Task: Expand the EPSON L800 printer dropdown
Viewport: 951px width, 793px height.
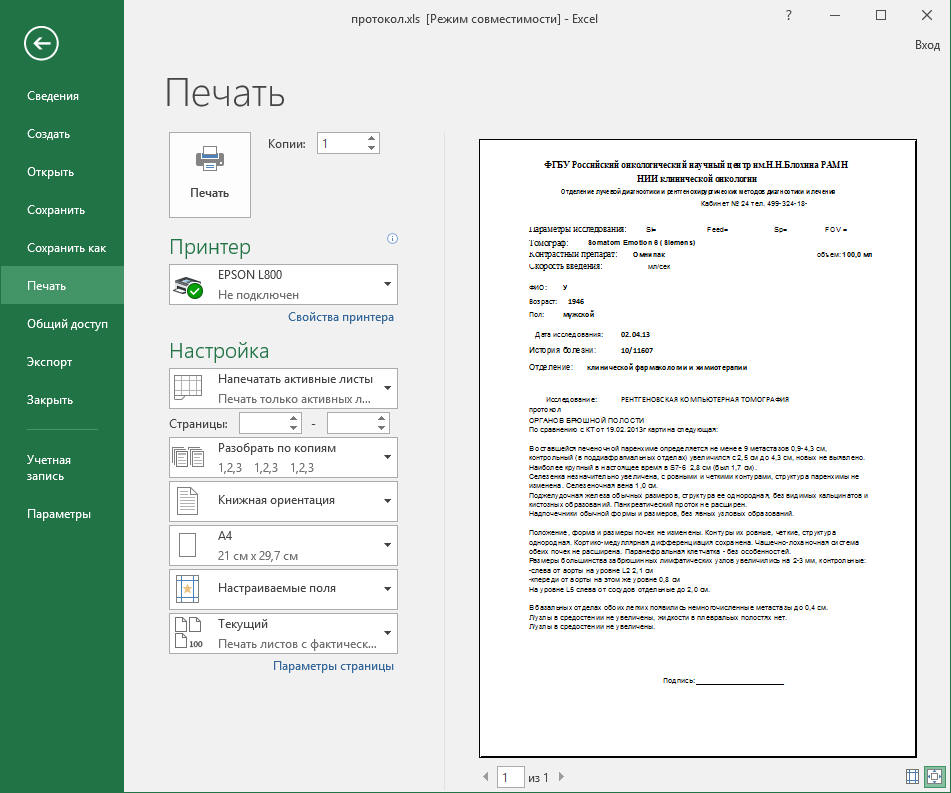Action: click(283, 284)
